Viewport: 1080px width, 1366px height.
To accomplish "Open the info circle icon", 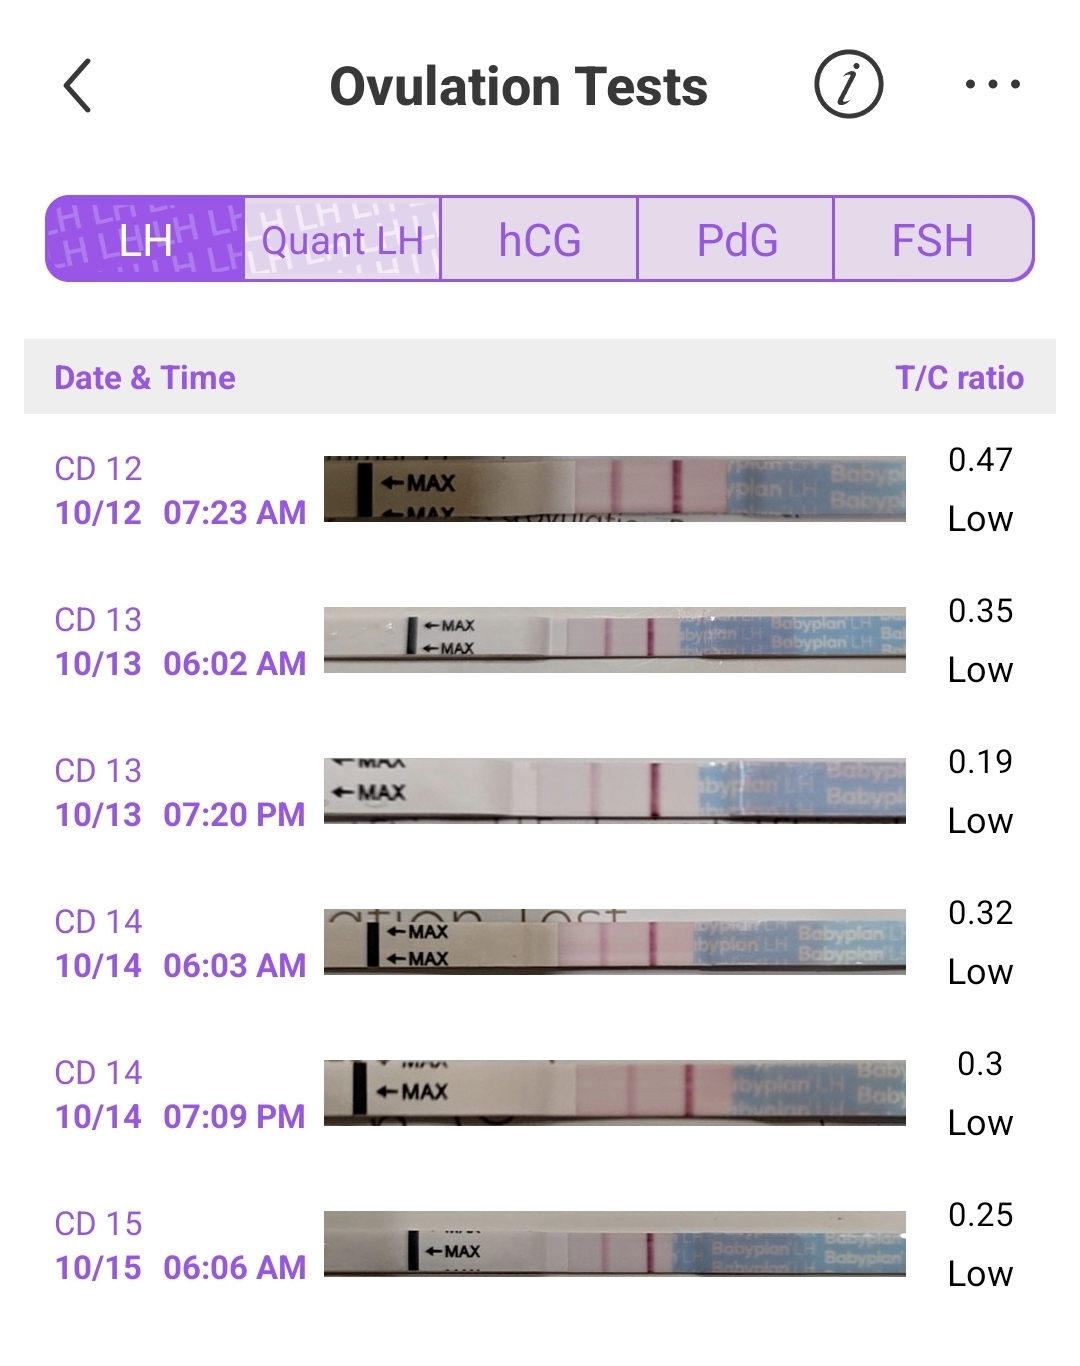I will [x=848, y=86].
